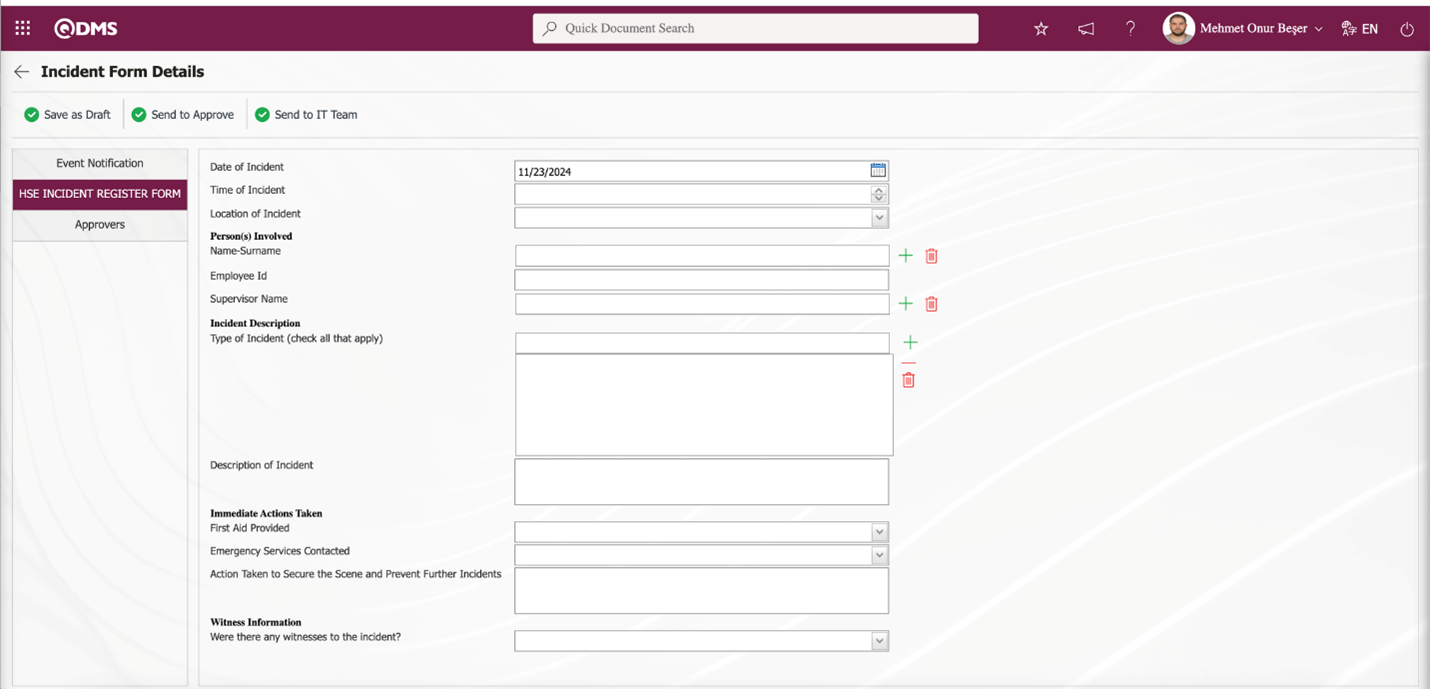Image resolution: width=1430 pixels, height=689 pixels.
Task: Open the calendar picker for Date of Incident
Action: click(878, 171)
